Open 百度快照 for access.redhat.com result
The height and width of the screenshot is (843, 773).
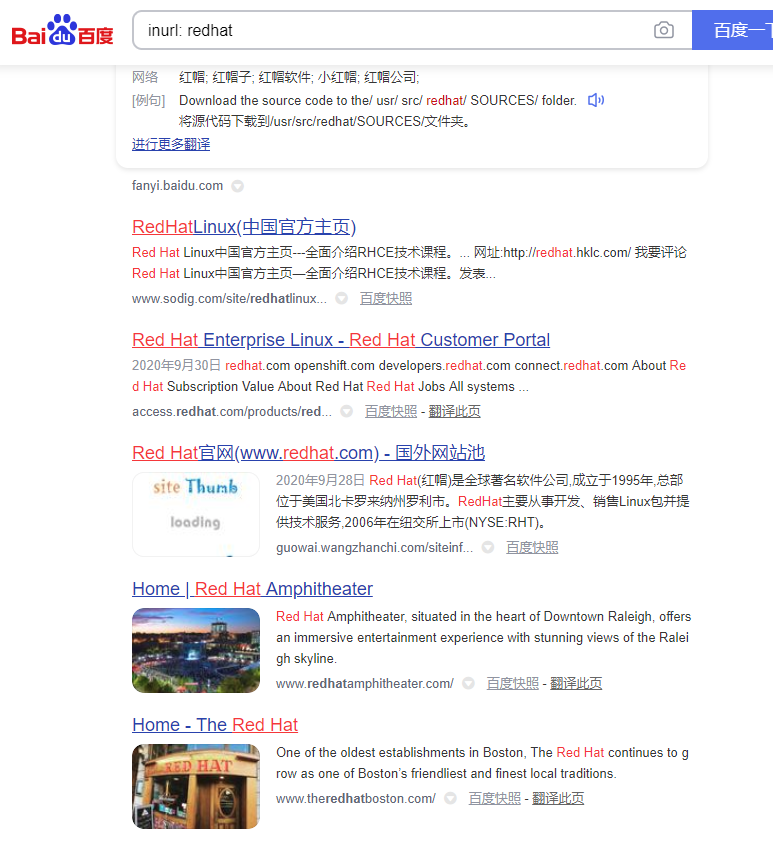(391, 411)
